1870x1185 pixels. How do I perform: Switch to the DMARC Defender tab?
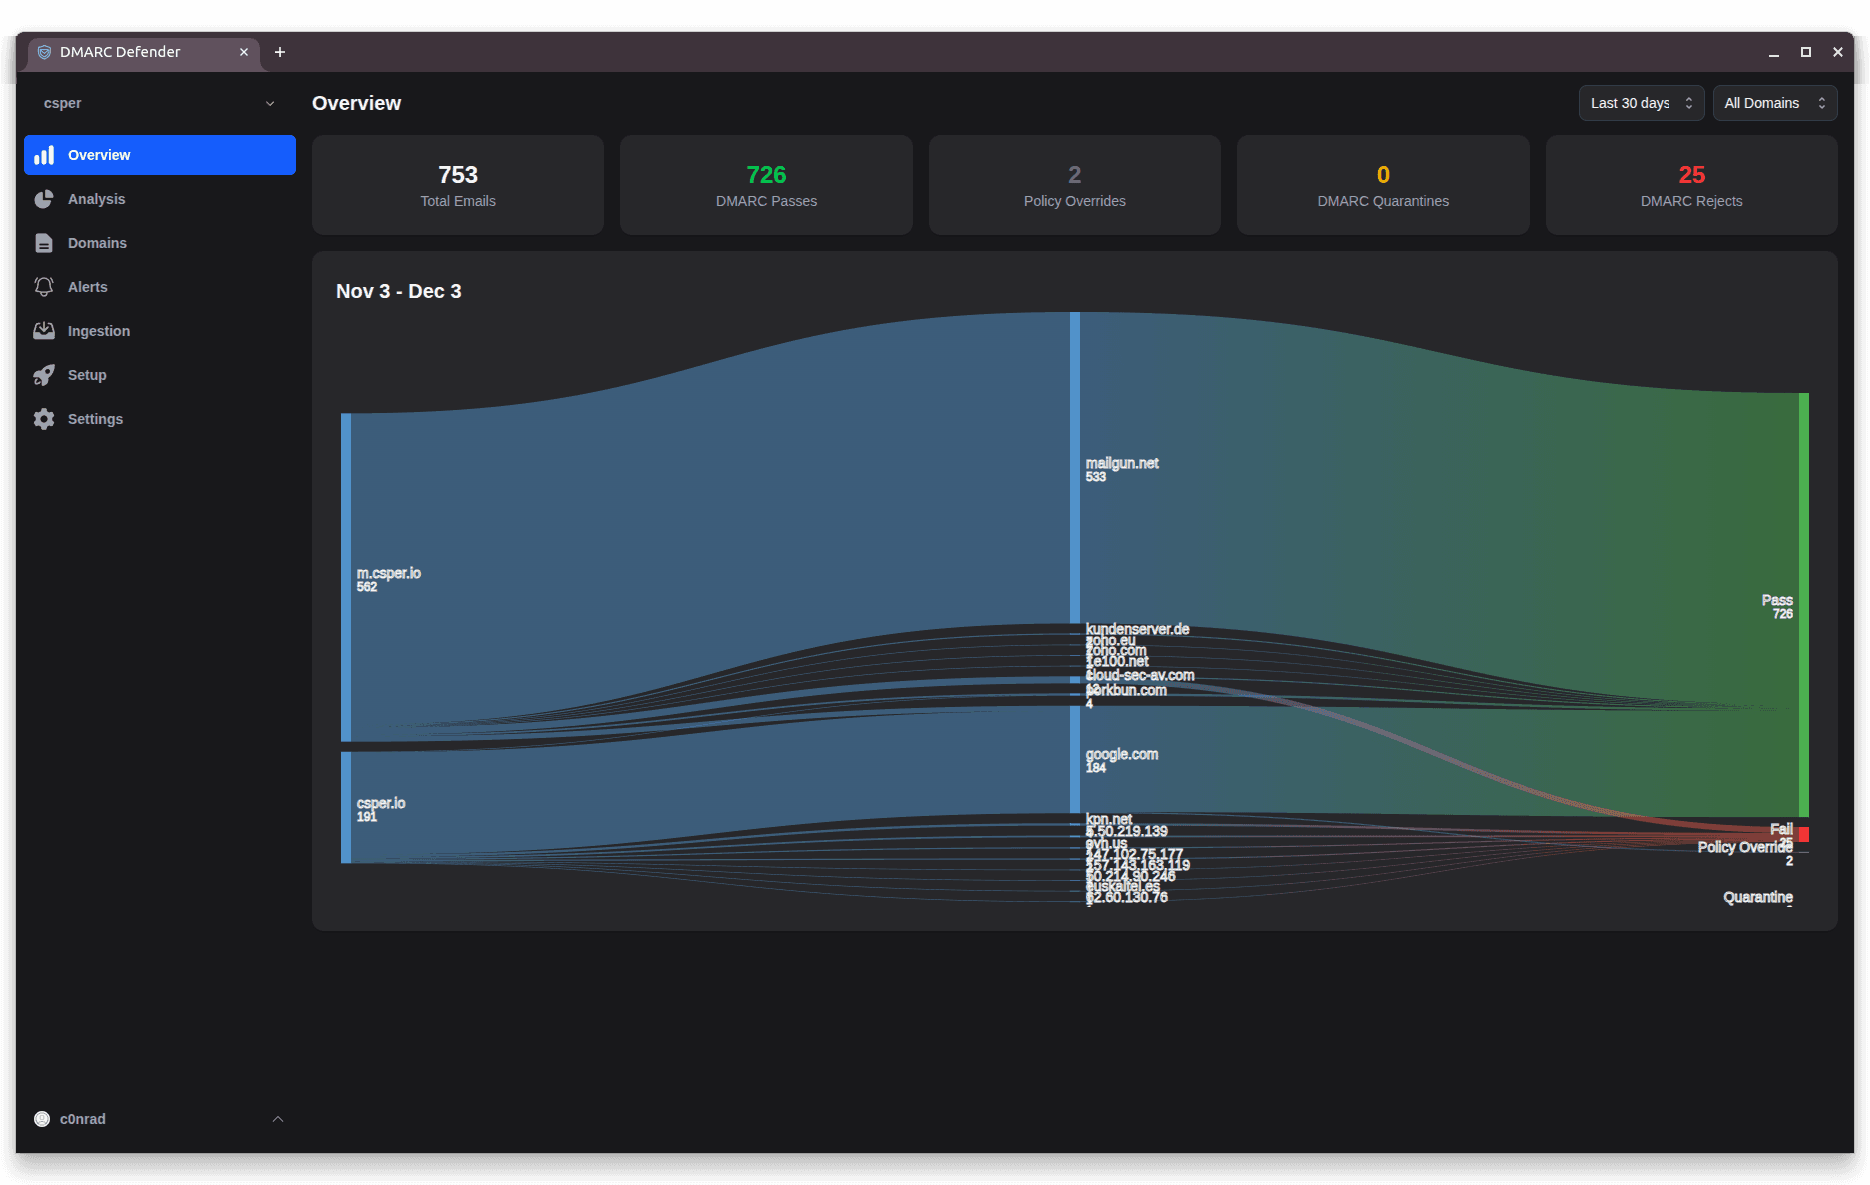(120, 52)
